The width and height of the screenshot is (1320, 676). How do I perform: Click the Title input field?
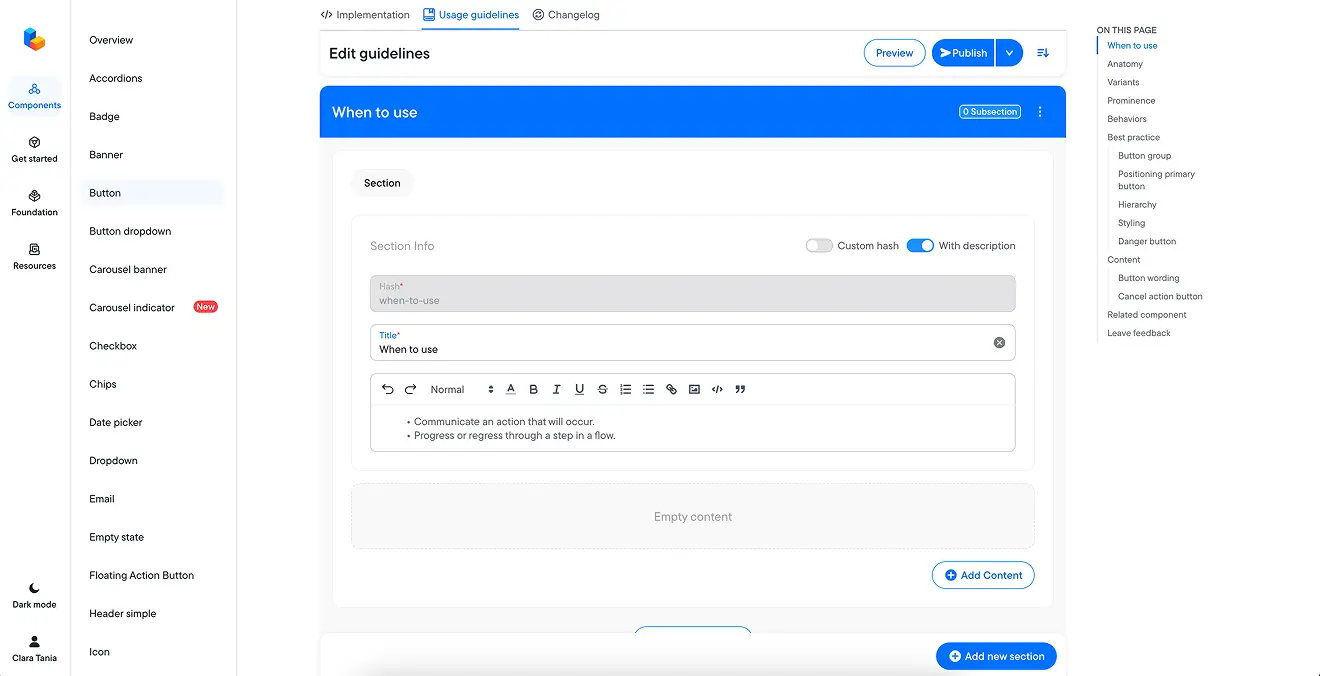pyautogui.click(x=692, y=342)
